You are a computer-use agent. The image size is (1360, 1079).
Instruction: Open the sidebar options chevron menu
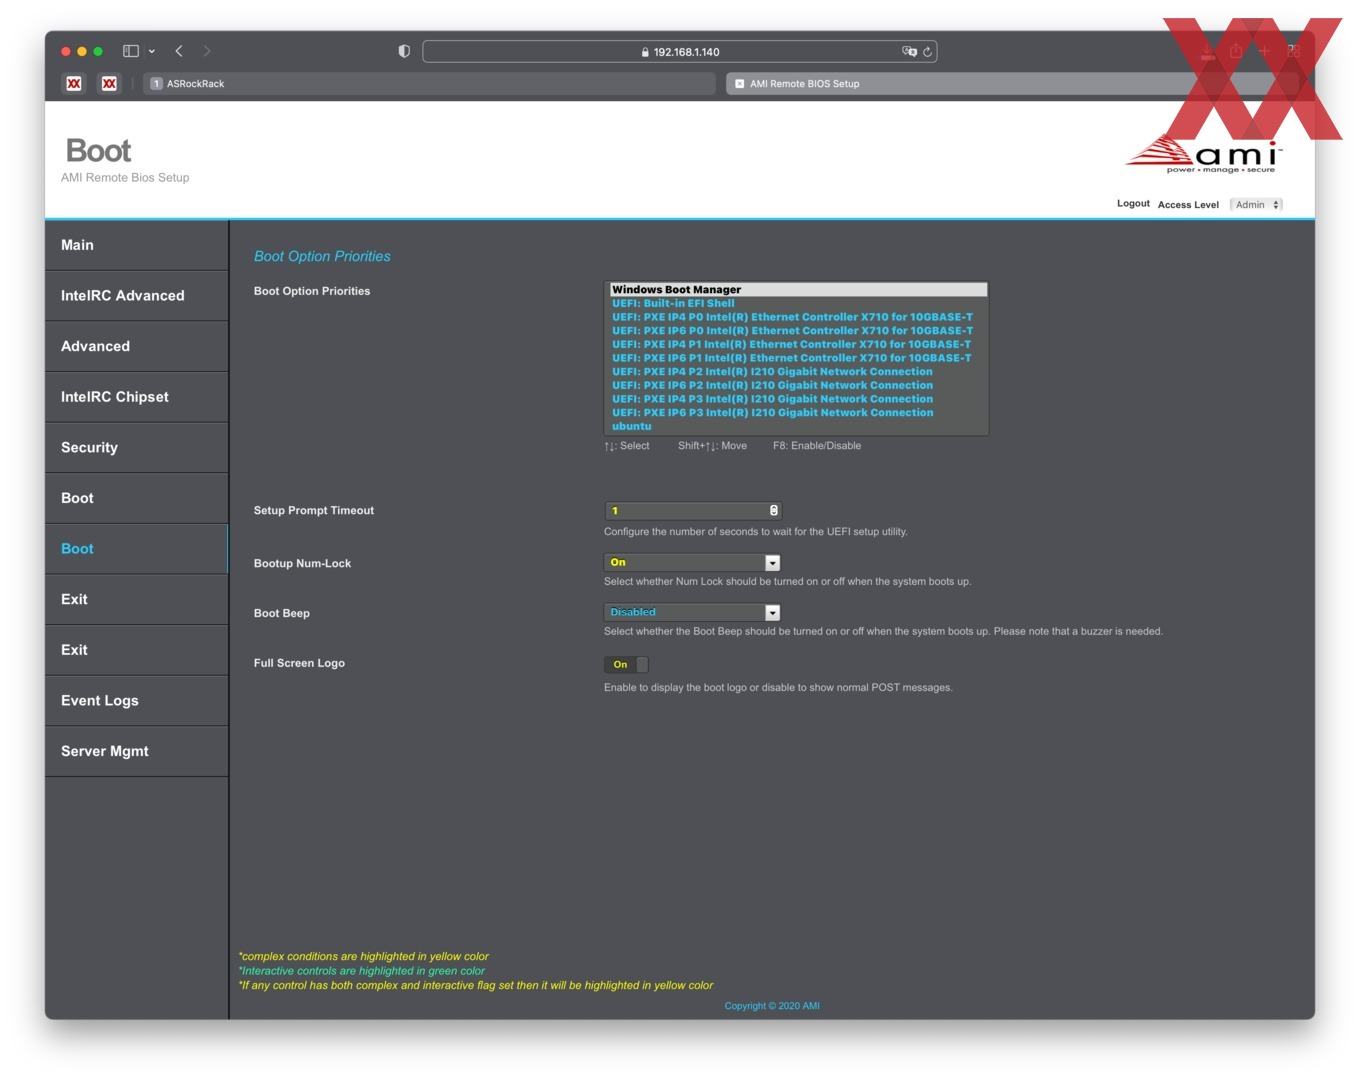152,51
